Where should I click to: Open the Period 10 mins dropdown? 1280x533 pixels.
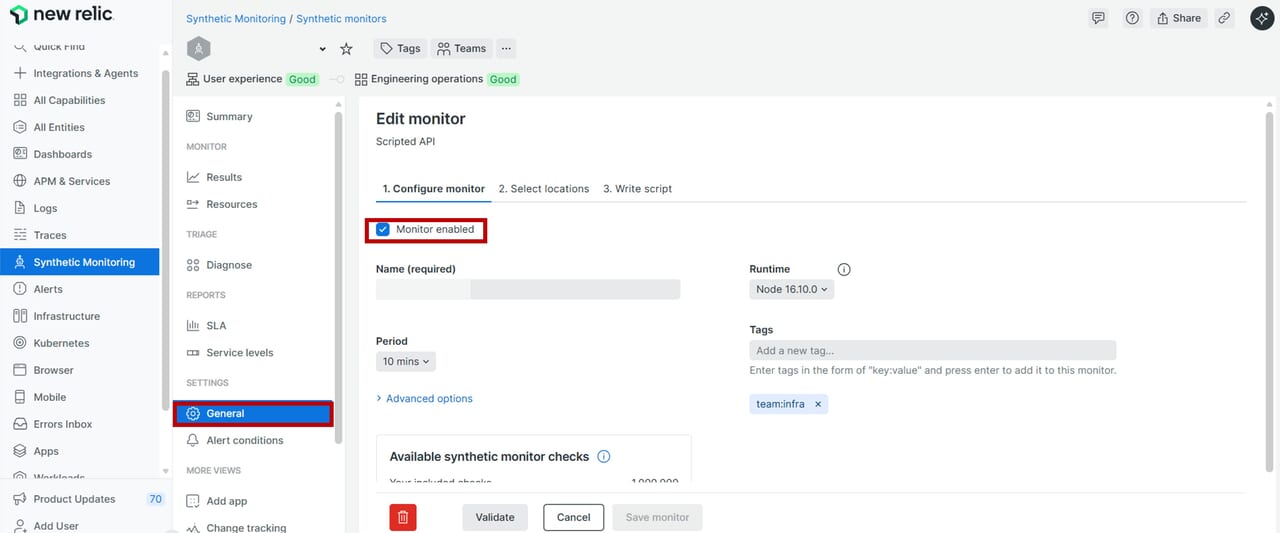point(406,362)
